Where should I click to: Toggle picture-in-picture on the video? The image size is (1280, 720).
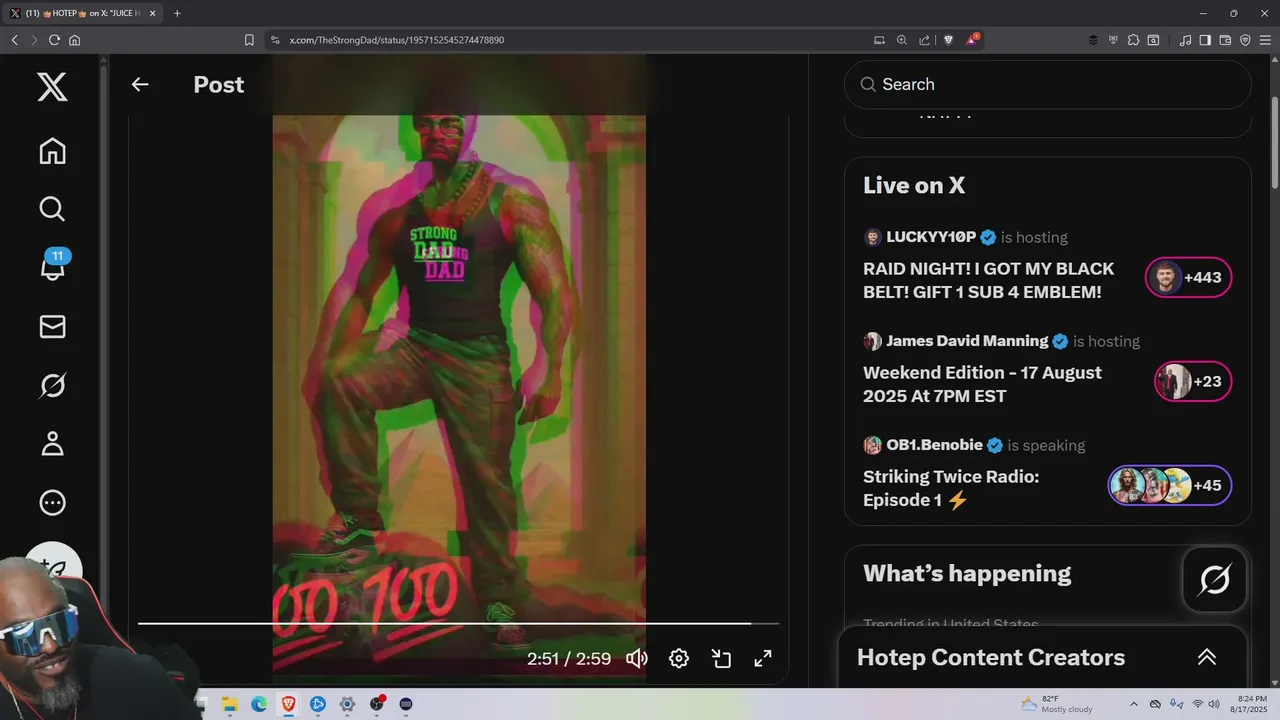[x=721, y=658]
